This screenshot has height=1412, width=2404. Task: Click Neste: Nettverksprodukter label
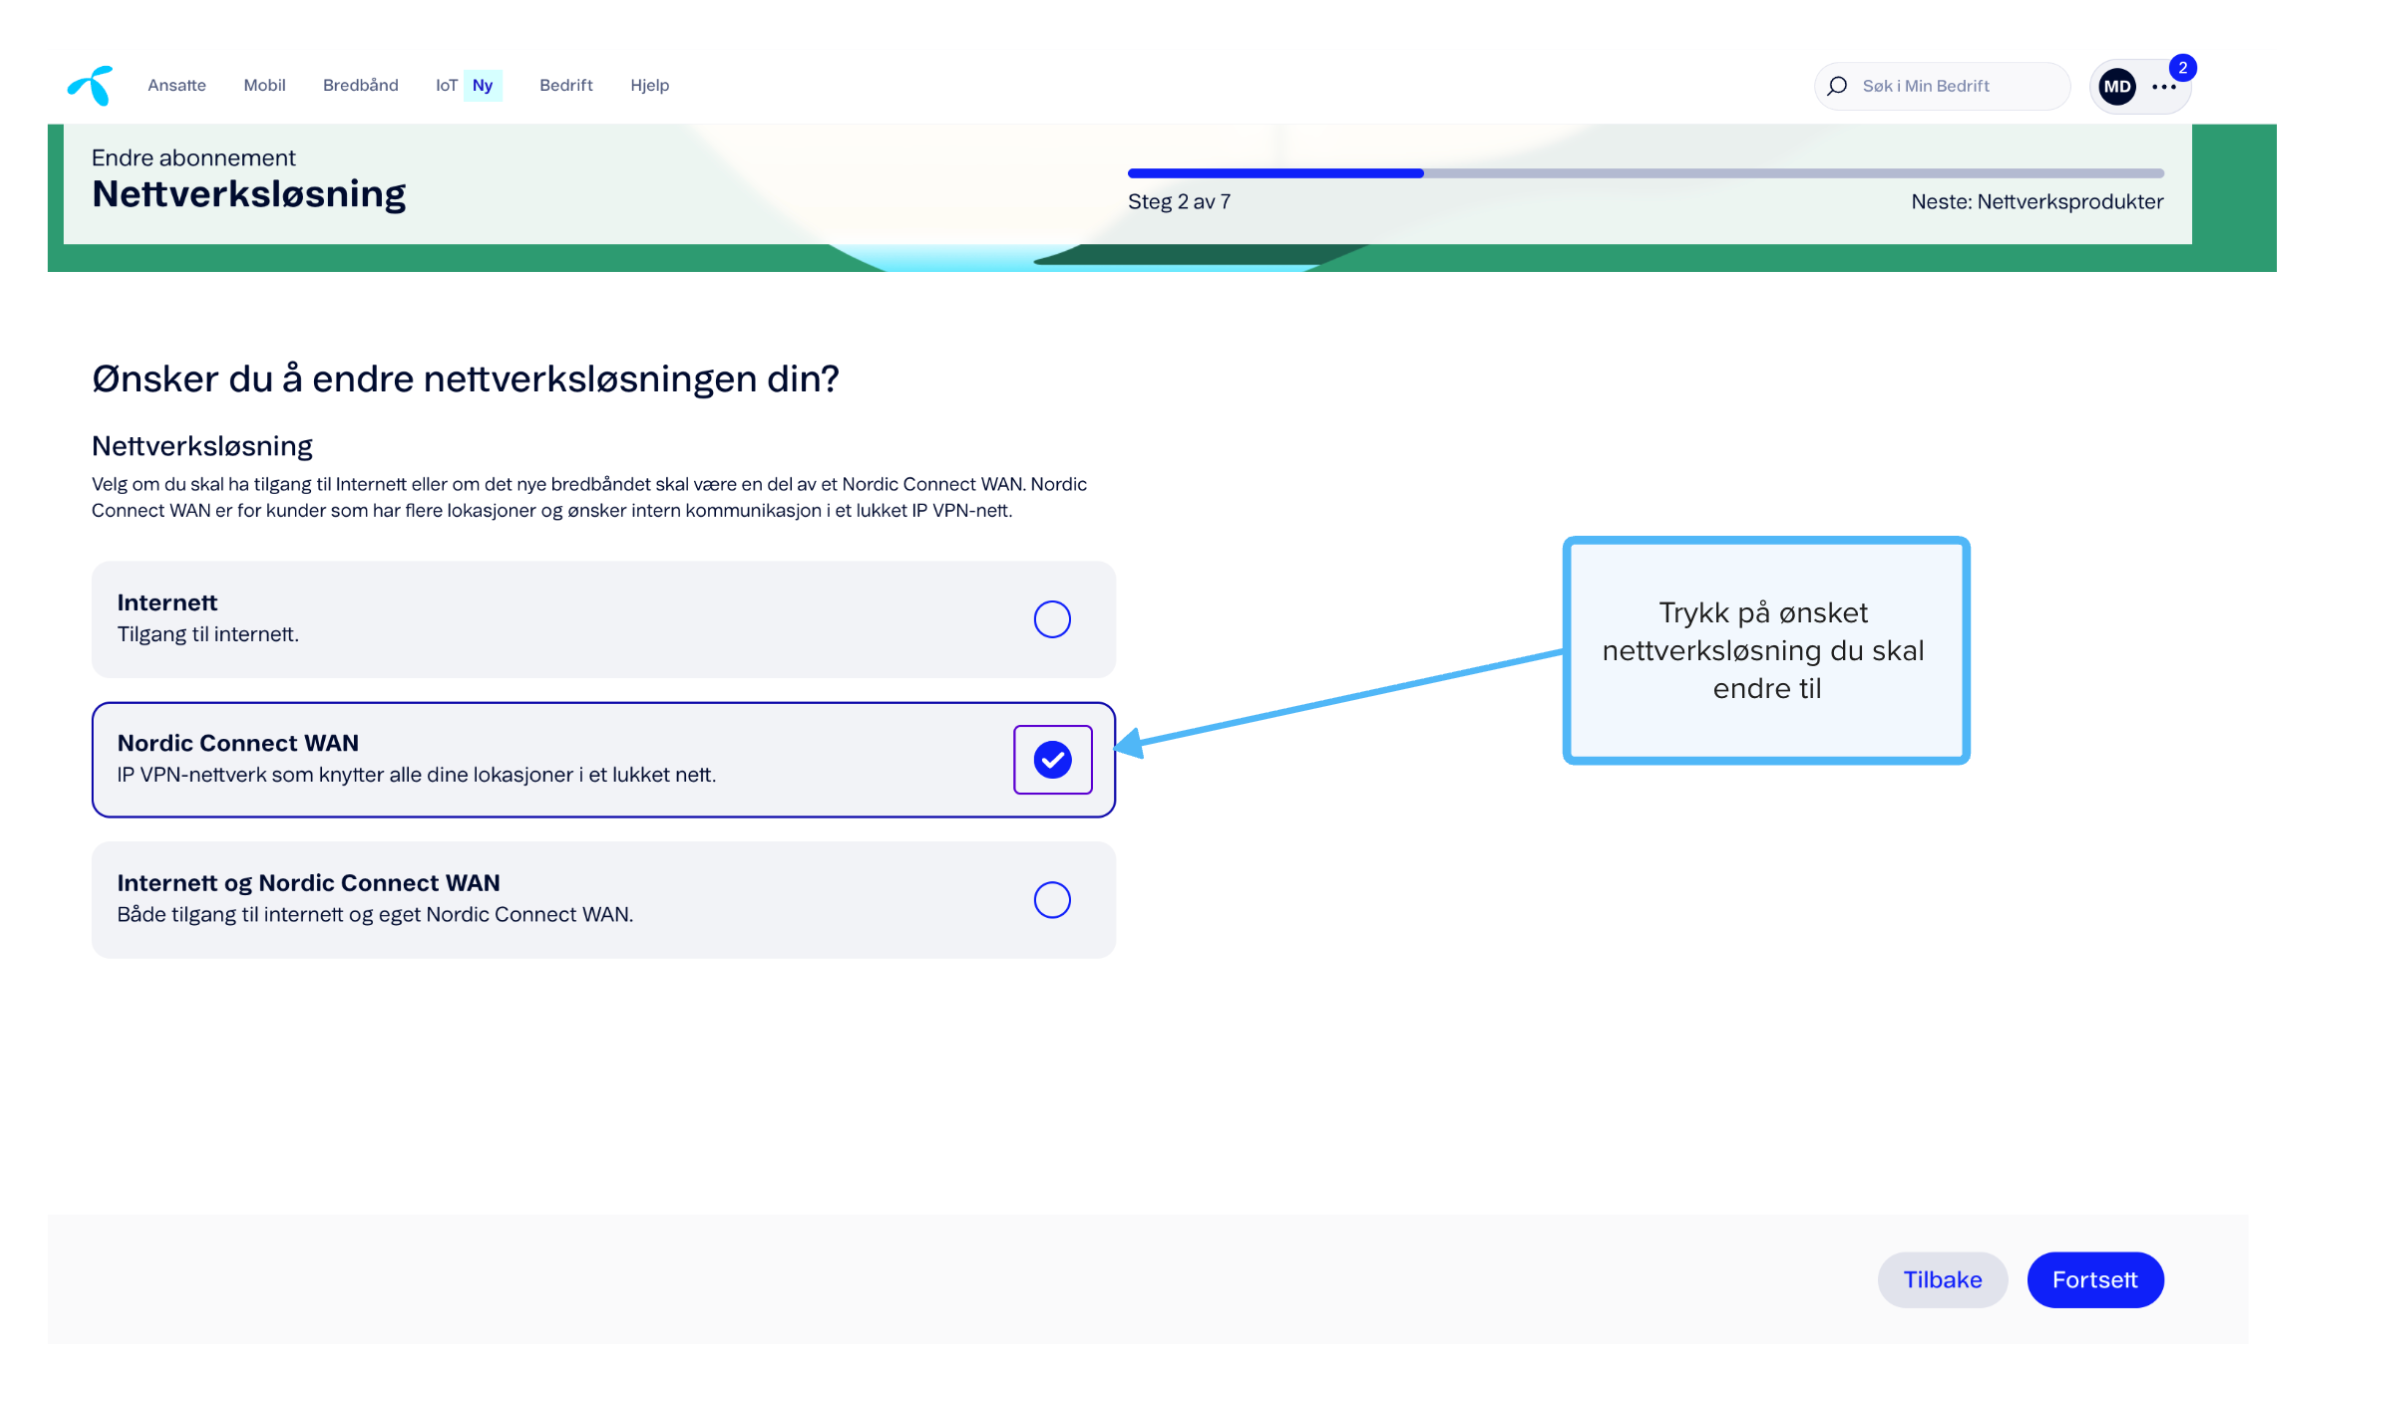[2037, 202]
